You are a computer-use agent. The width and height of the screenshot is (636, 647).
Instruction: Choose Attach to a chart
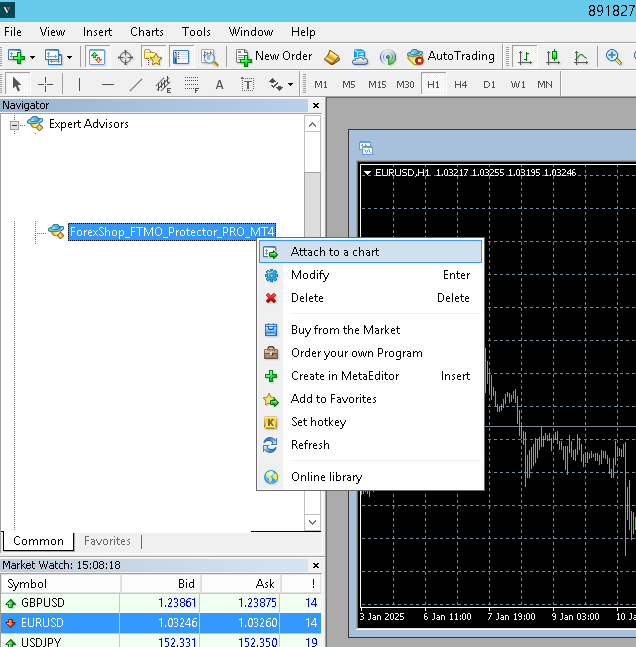(x=370, y=252)
